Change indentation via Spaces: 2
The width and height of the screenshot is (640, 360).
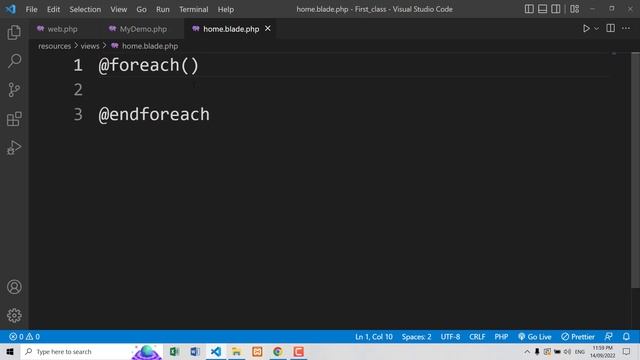click(x=416, y=337)
